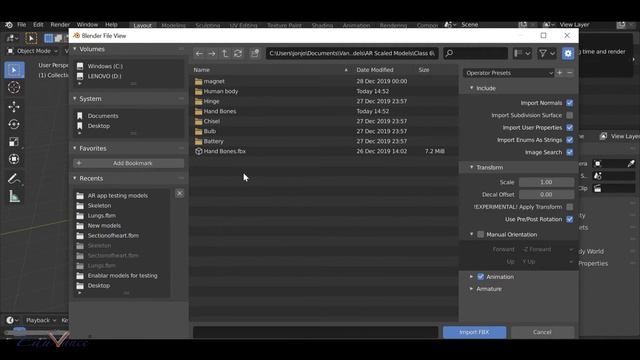Image resolution: width=640 pixels, height=360 pixels.
Task: Cancel the file import dialog
Action: 542,332
